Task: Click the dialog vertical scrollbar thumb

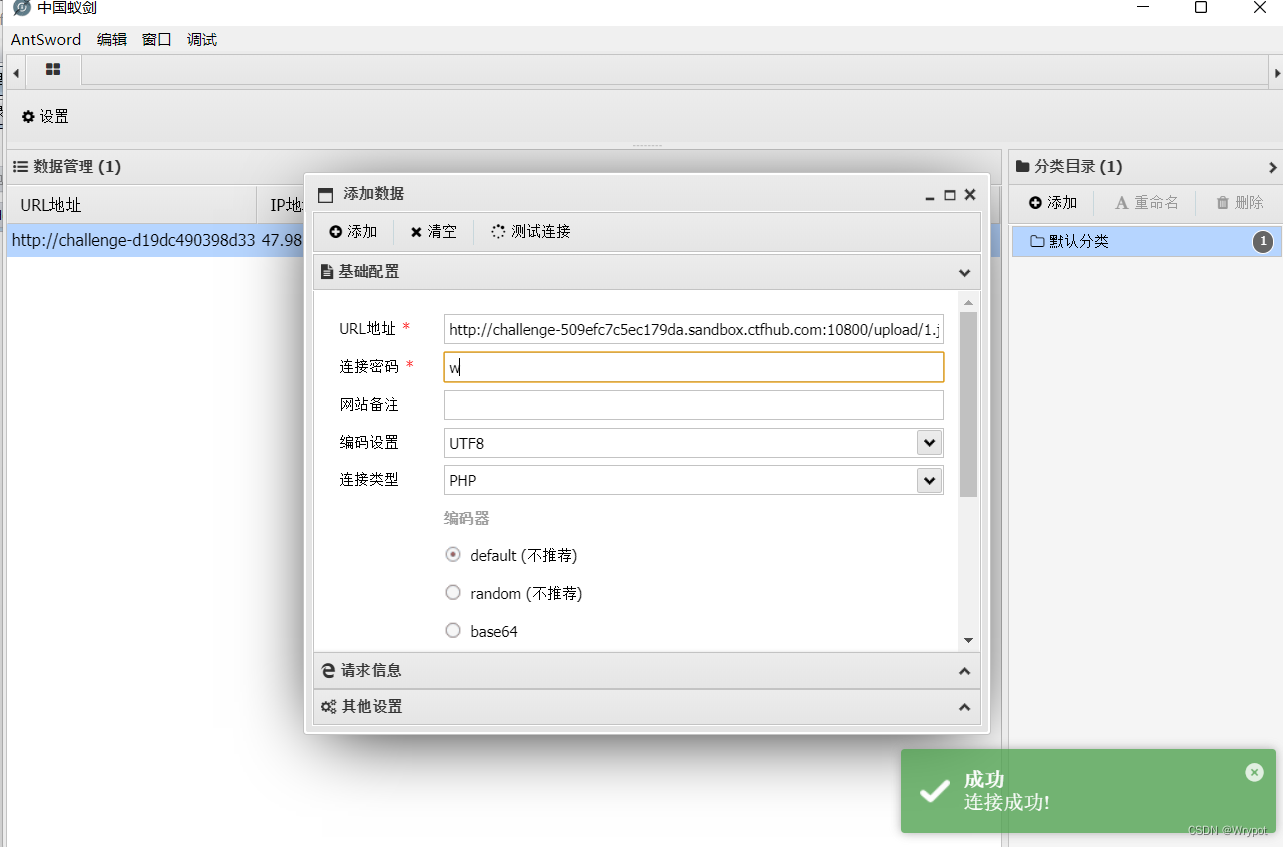Action: click(x=968, y=404)
